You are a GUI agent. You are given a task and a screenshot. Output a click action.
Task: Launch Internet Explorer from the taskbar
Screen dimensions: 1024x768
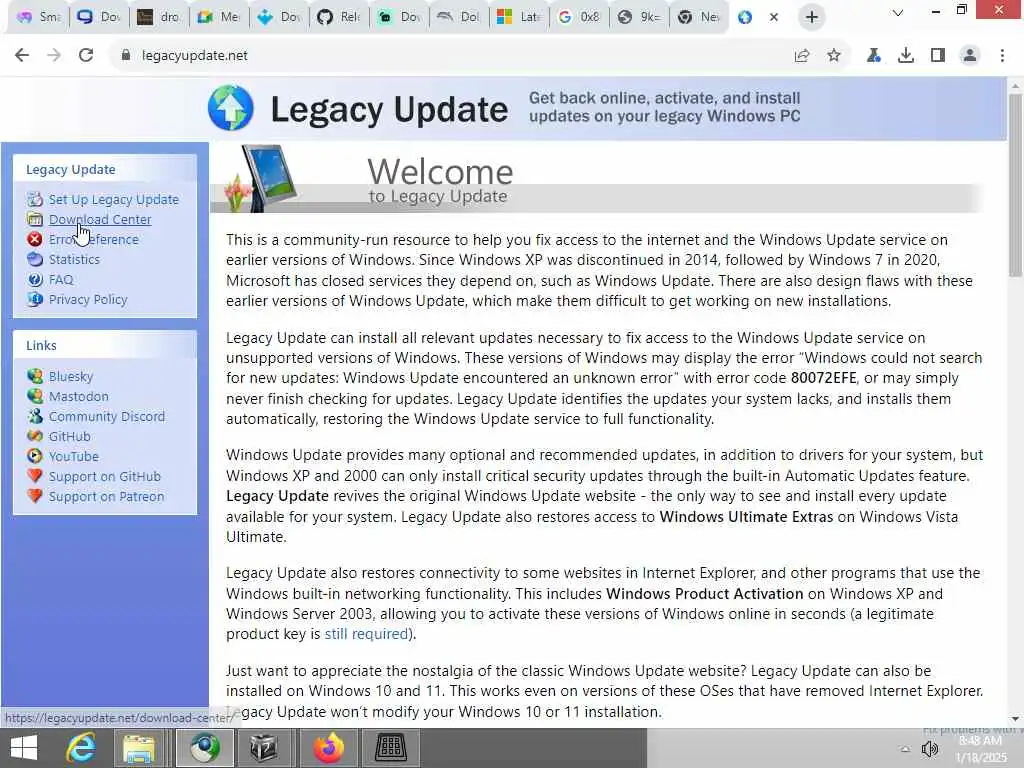click(81, 748)
